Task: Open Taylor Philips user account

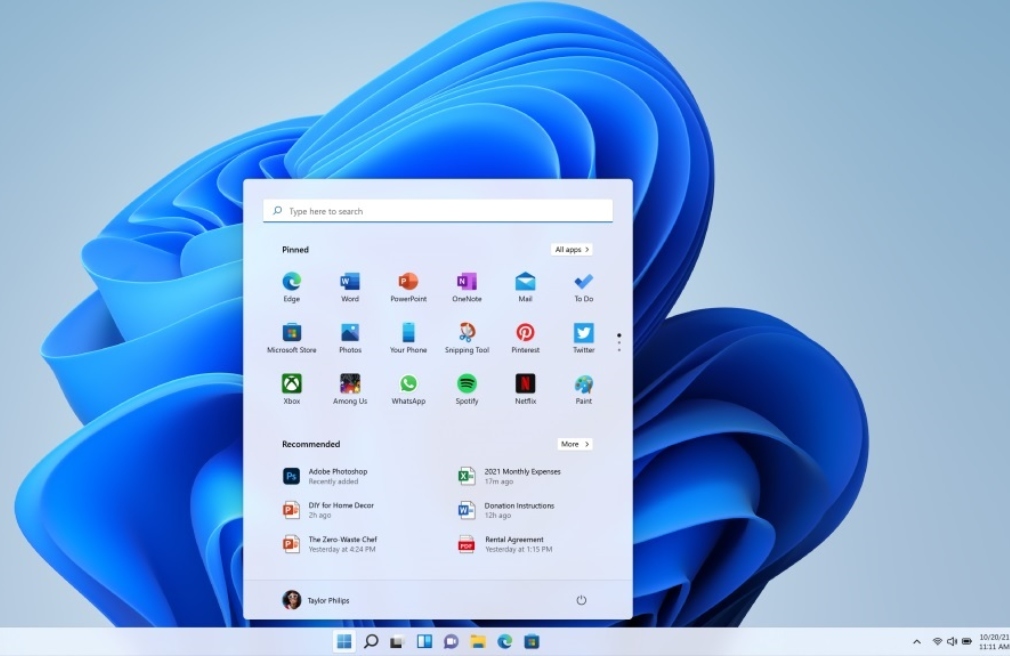Action: [316, 600]
